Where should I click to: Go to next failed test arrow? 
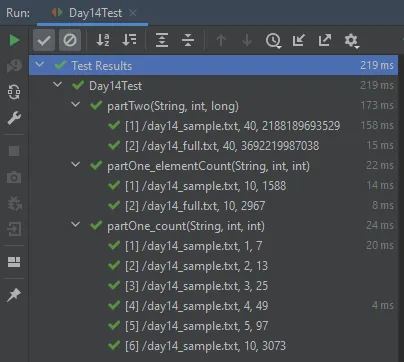247,40
